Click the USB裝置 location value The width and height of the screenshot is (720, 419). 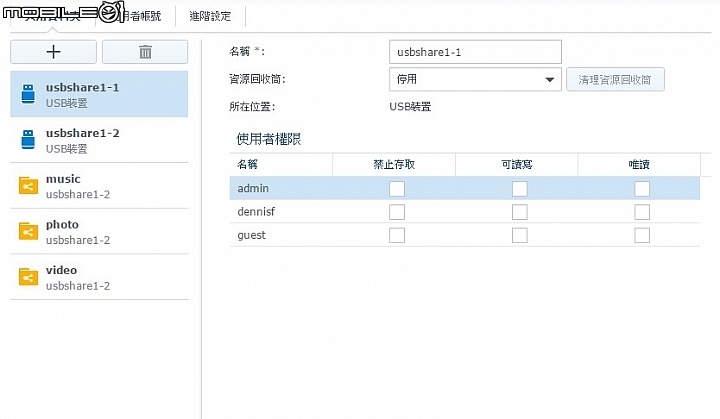pos(410,107)
